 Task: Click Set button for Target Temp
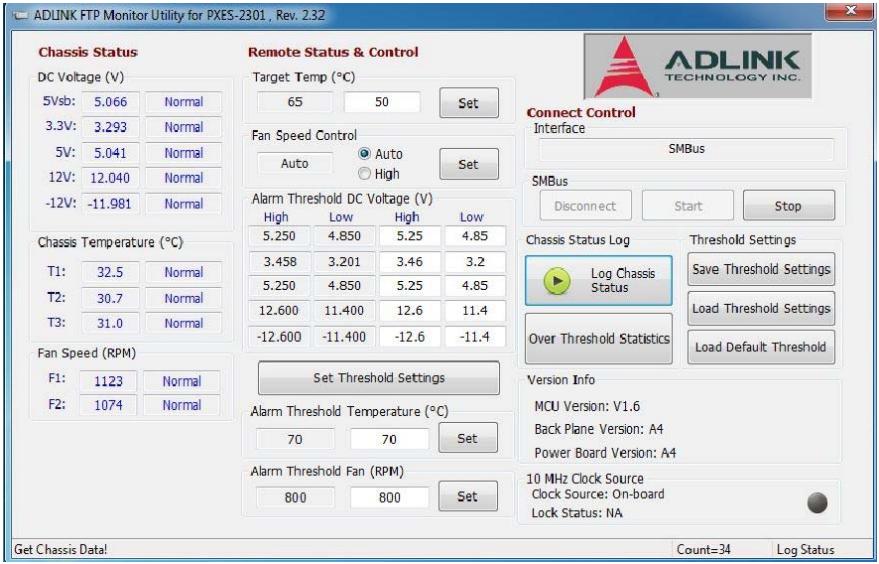point(469,103)
